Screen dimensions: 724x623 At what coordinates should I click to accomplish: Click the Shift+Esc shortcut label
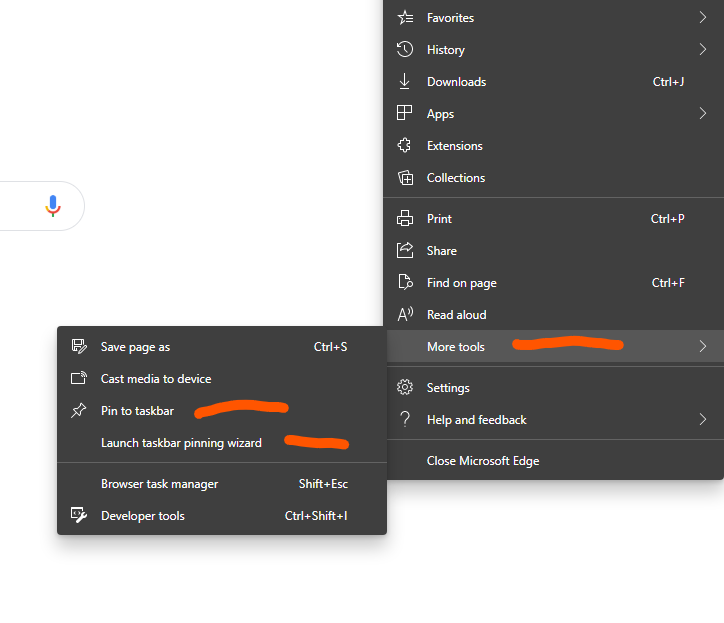coord(323,483)
